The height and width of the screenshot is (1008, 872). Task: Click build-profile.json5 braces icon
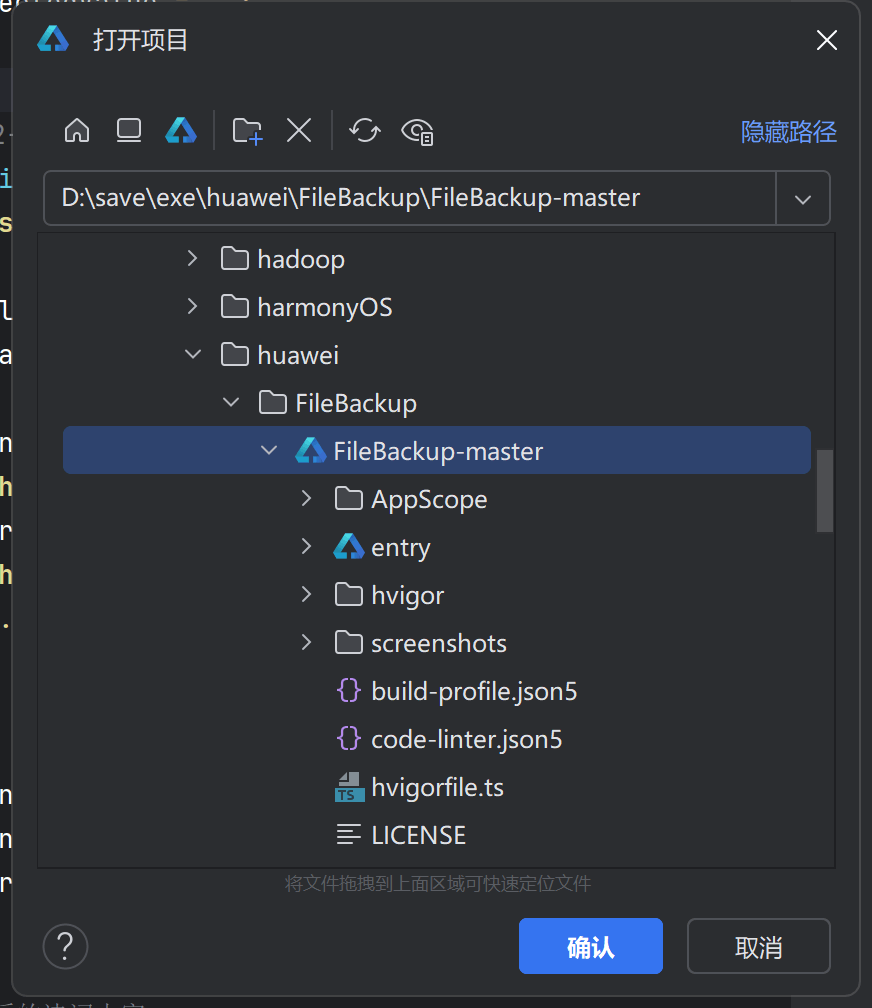[x=349, y=690]
